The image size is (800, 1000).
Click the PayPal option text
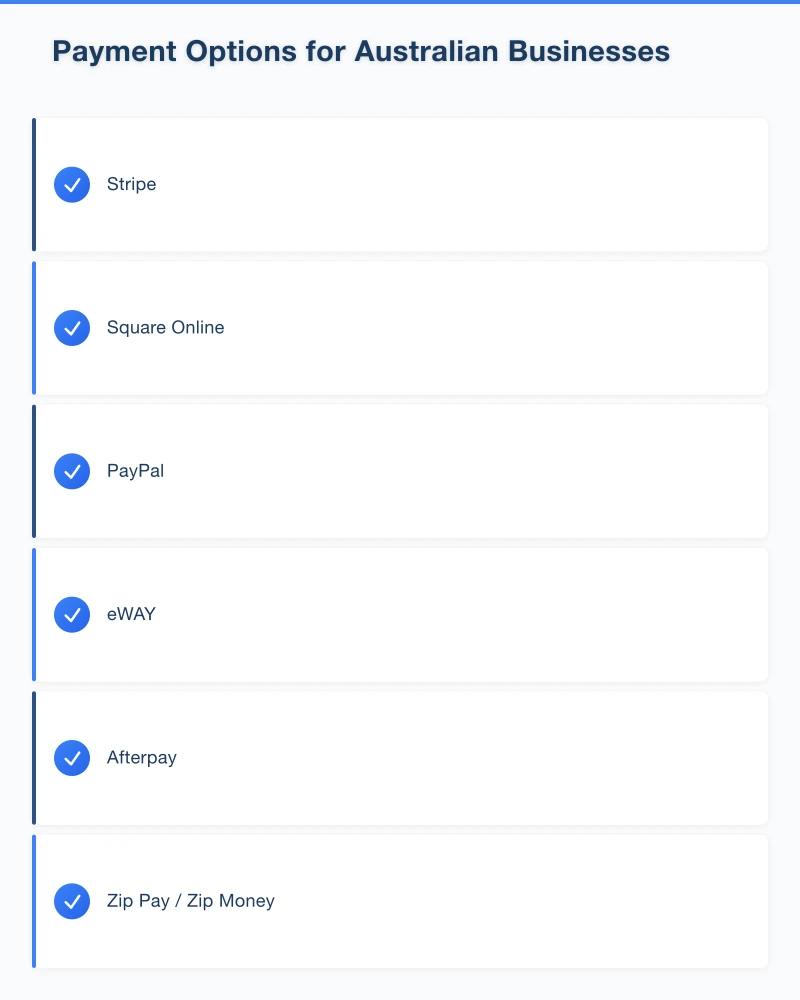tap(136, 471)
